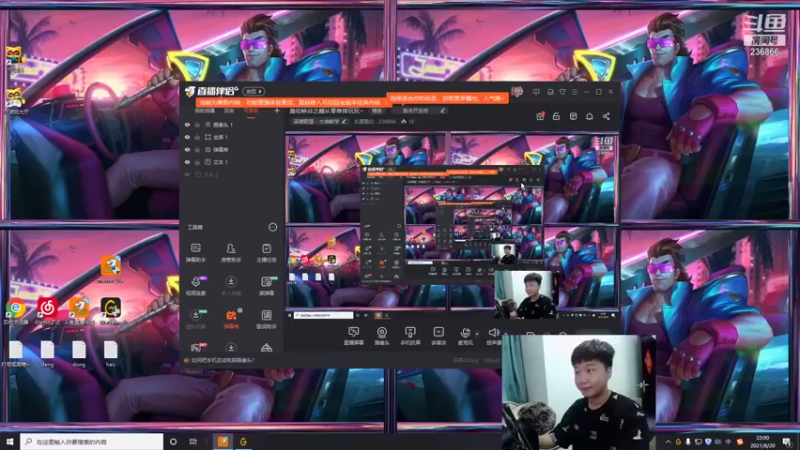Follow the arrow on orange compatibility banner
This screenshot has height=450, width=800.
(386, 103)
